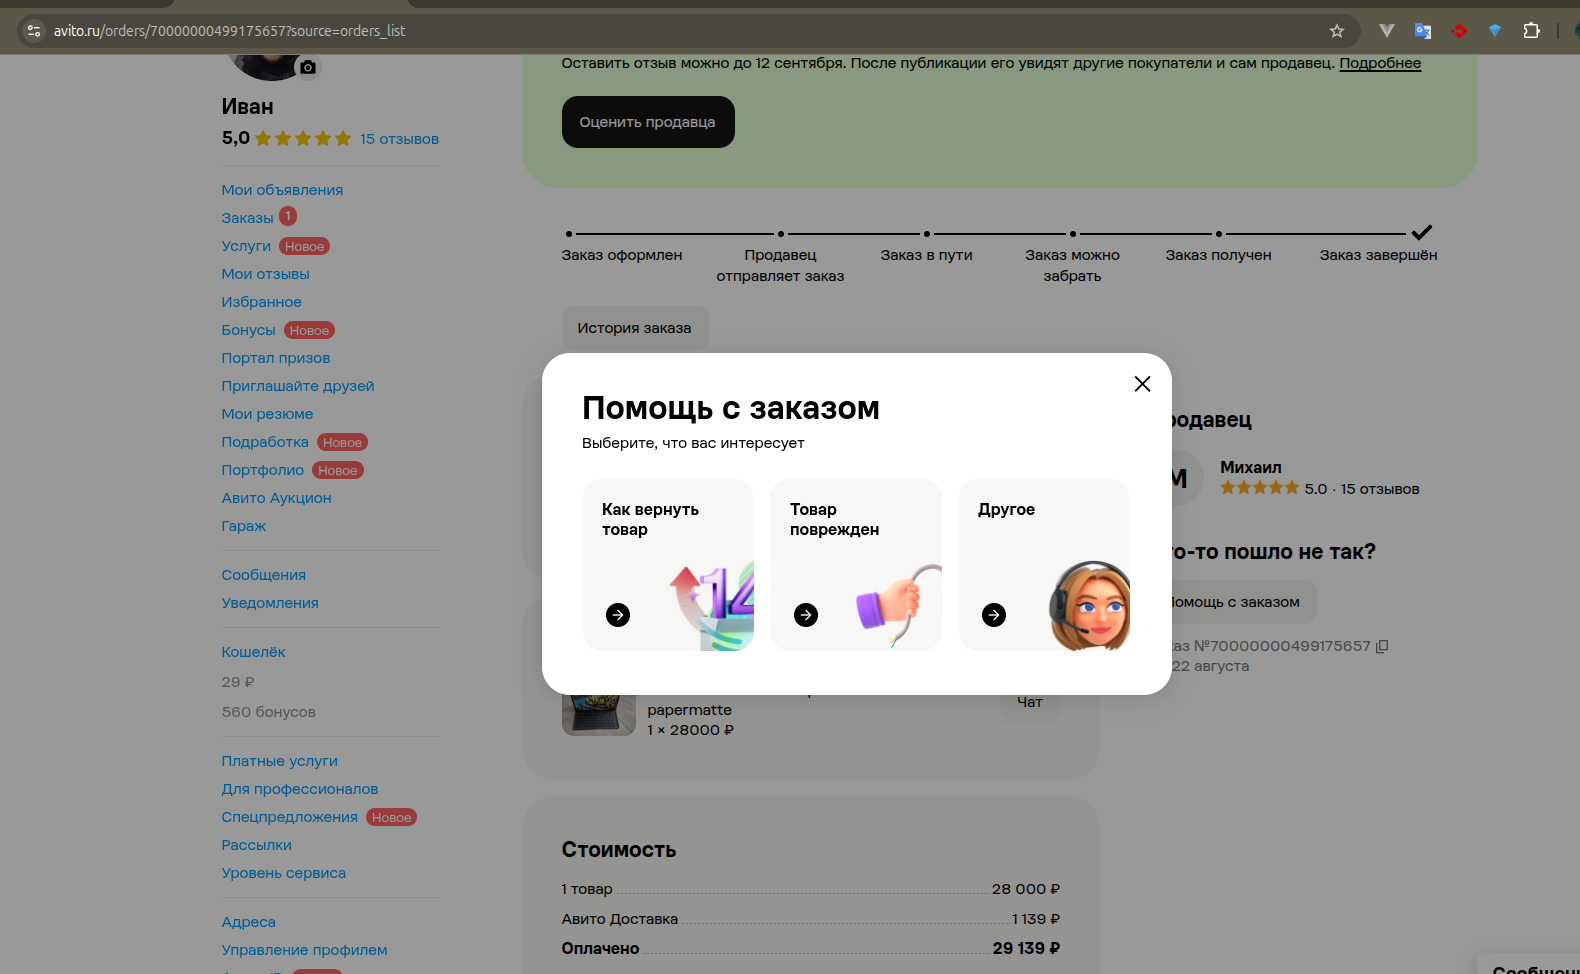
Task: Open the Google Translate extension
Action: [x=1423, y=31]
